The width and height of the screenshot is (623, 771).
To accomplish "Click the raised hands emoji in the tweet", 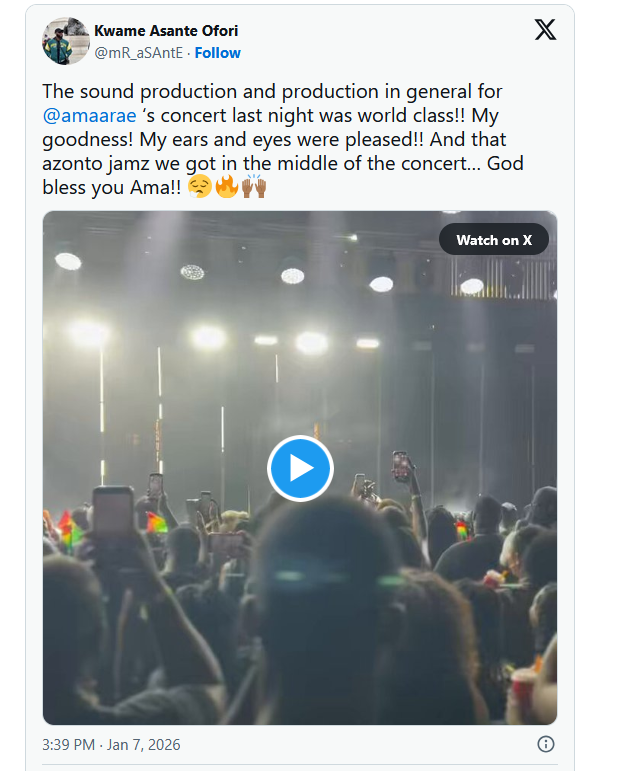I will pyautogui.click(x=254, y=187).
